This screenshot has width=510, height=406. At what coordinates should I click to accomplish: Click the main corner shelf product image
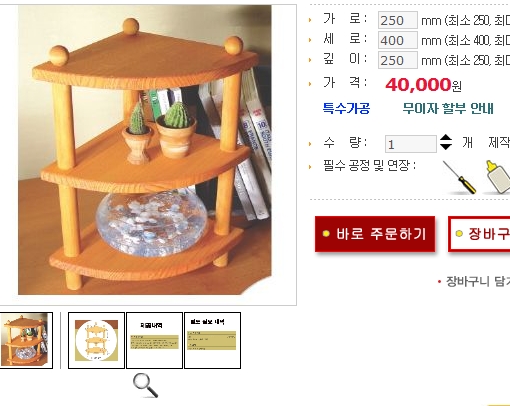click(x=145, y=150)
